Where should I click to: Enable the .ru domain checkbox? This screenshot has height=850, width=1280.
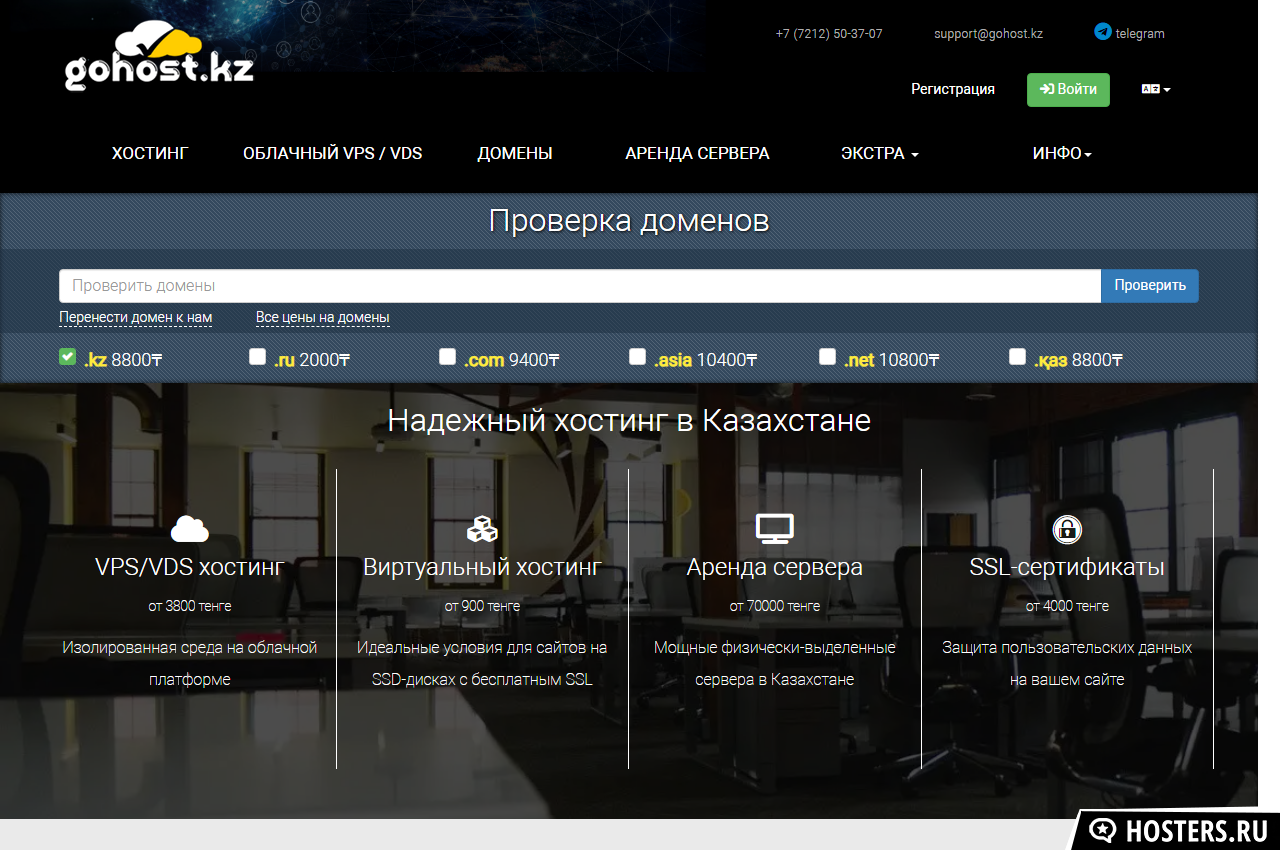tap(257, 357)
